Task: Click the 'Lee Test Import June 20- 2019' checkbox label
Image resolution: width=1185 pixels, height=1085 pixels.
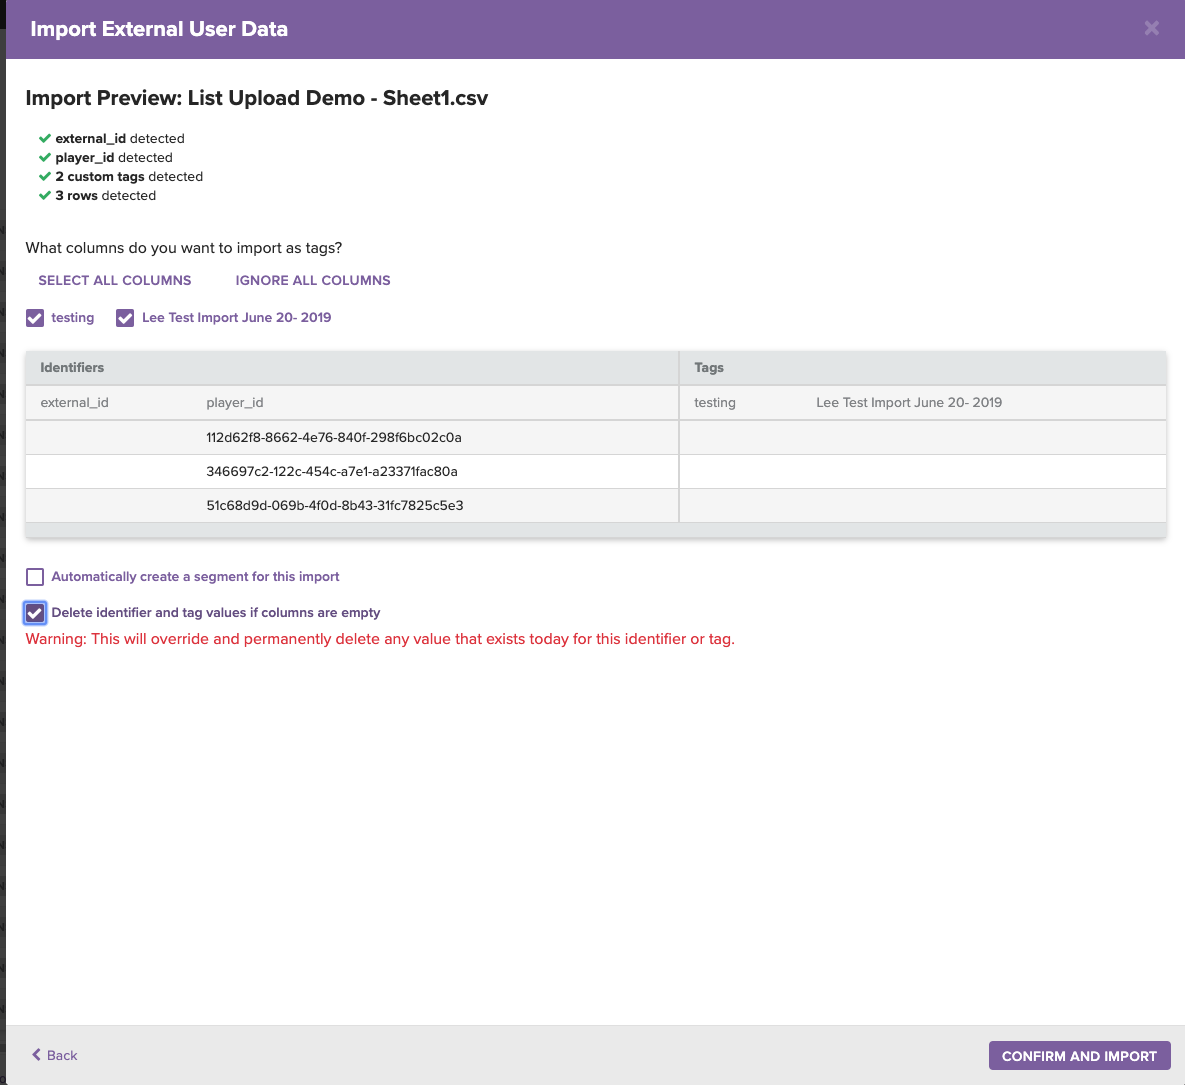Action: (x=237, y=318)
